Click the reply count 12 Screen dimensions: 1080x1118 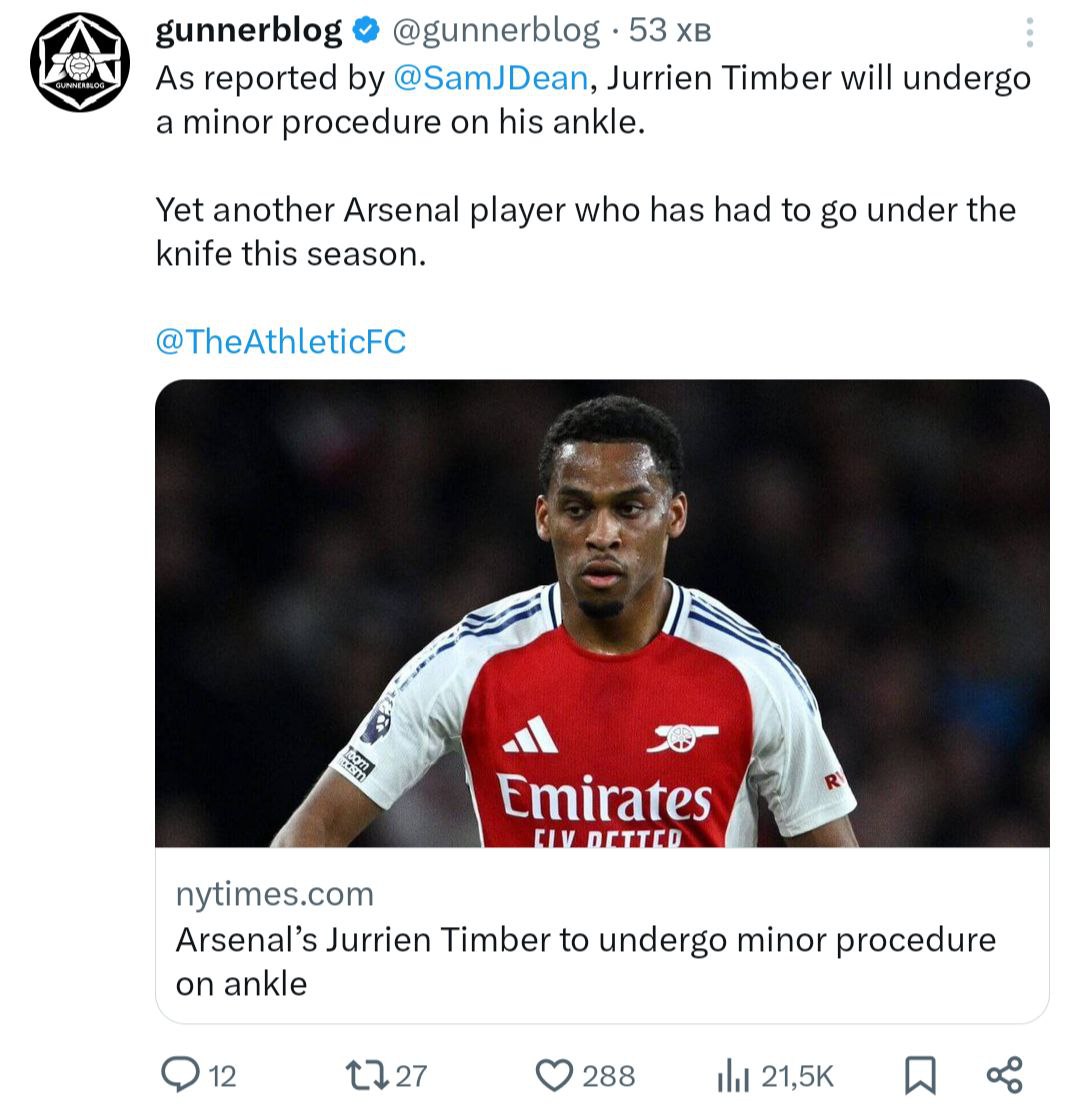(x=222, y=1076)
